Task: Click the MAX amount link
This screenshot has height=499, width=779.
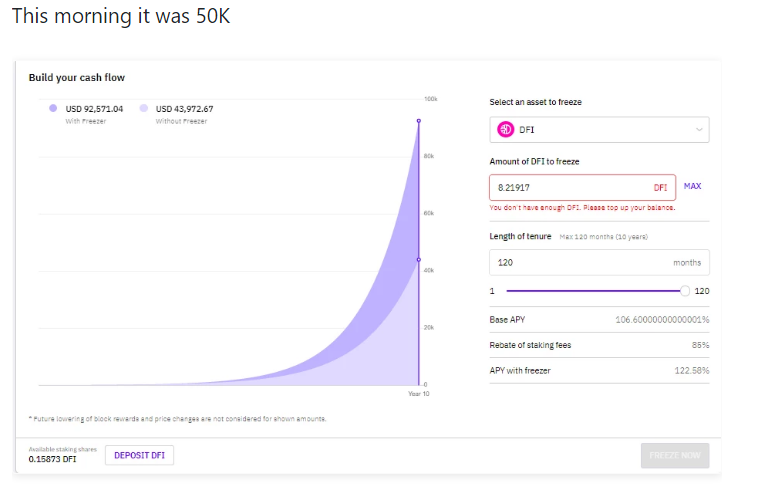Action: click(x=693, y=186)
